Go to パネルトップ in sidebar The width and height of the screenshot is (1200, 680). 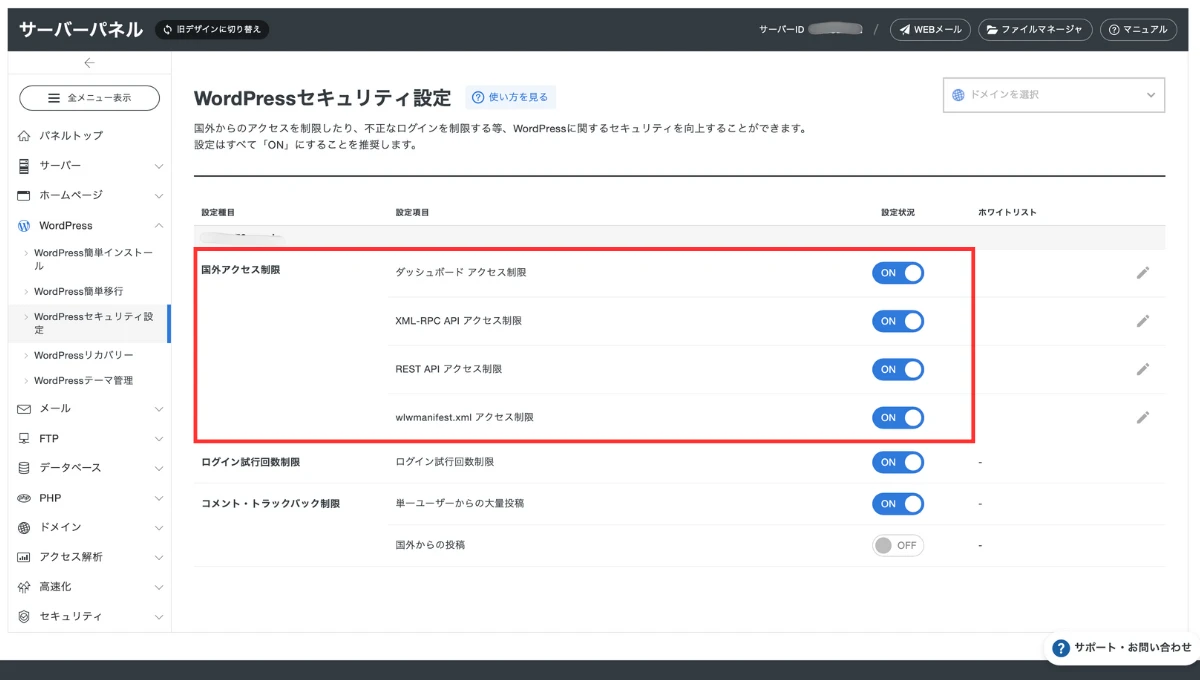[x=71, y=135]
